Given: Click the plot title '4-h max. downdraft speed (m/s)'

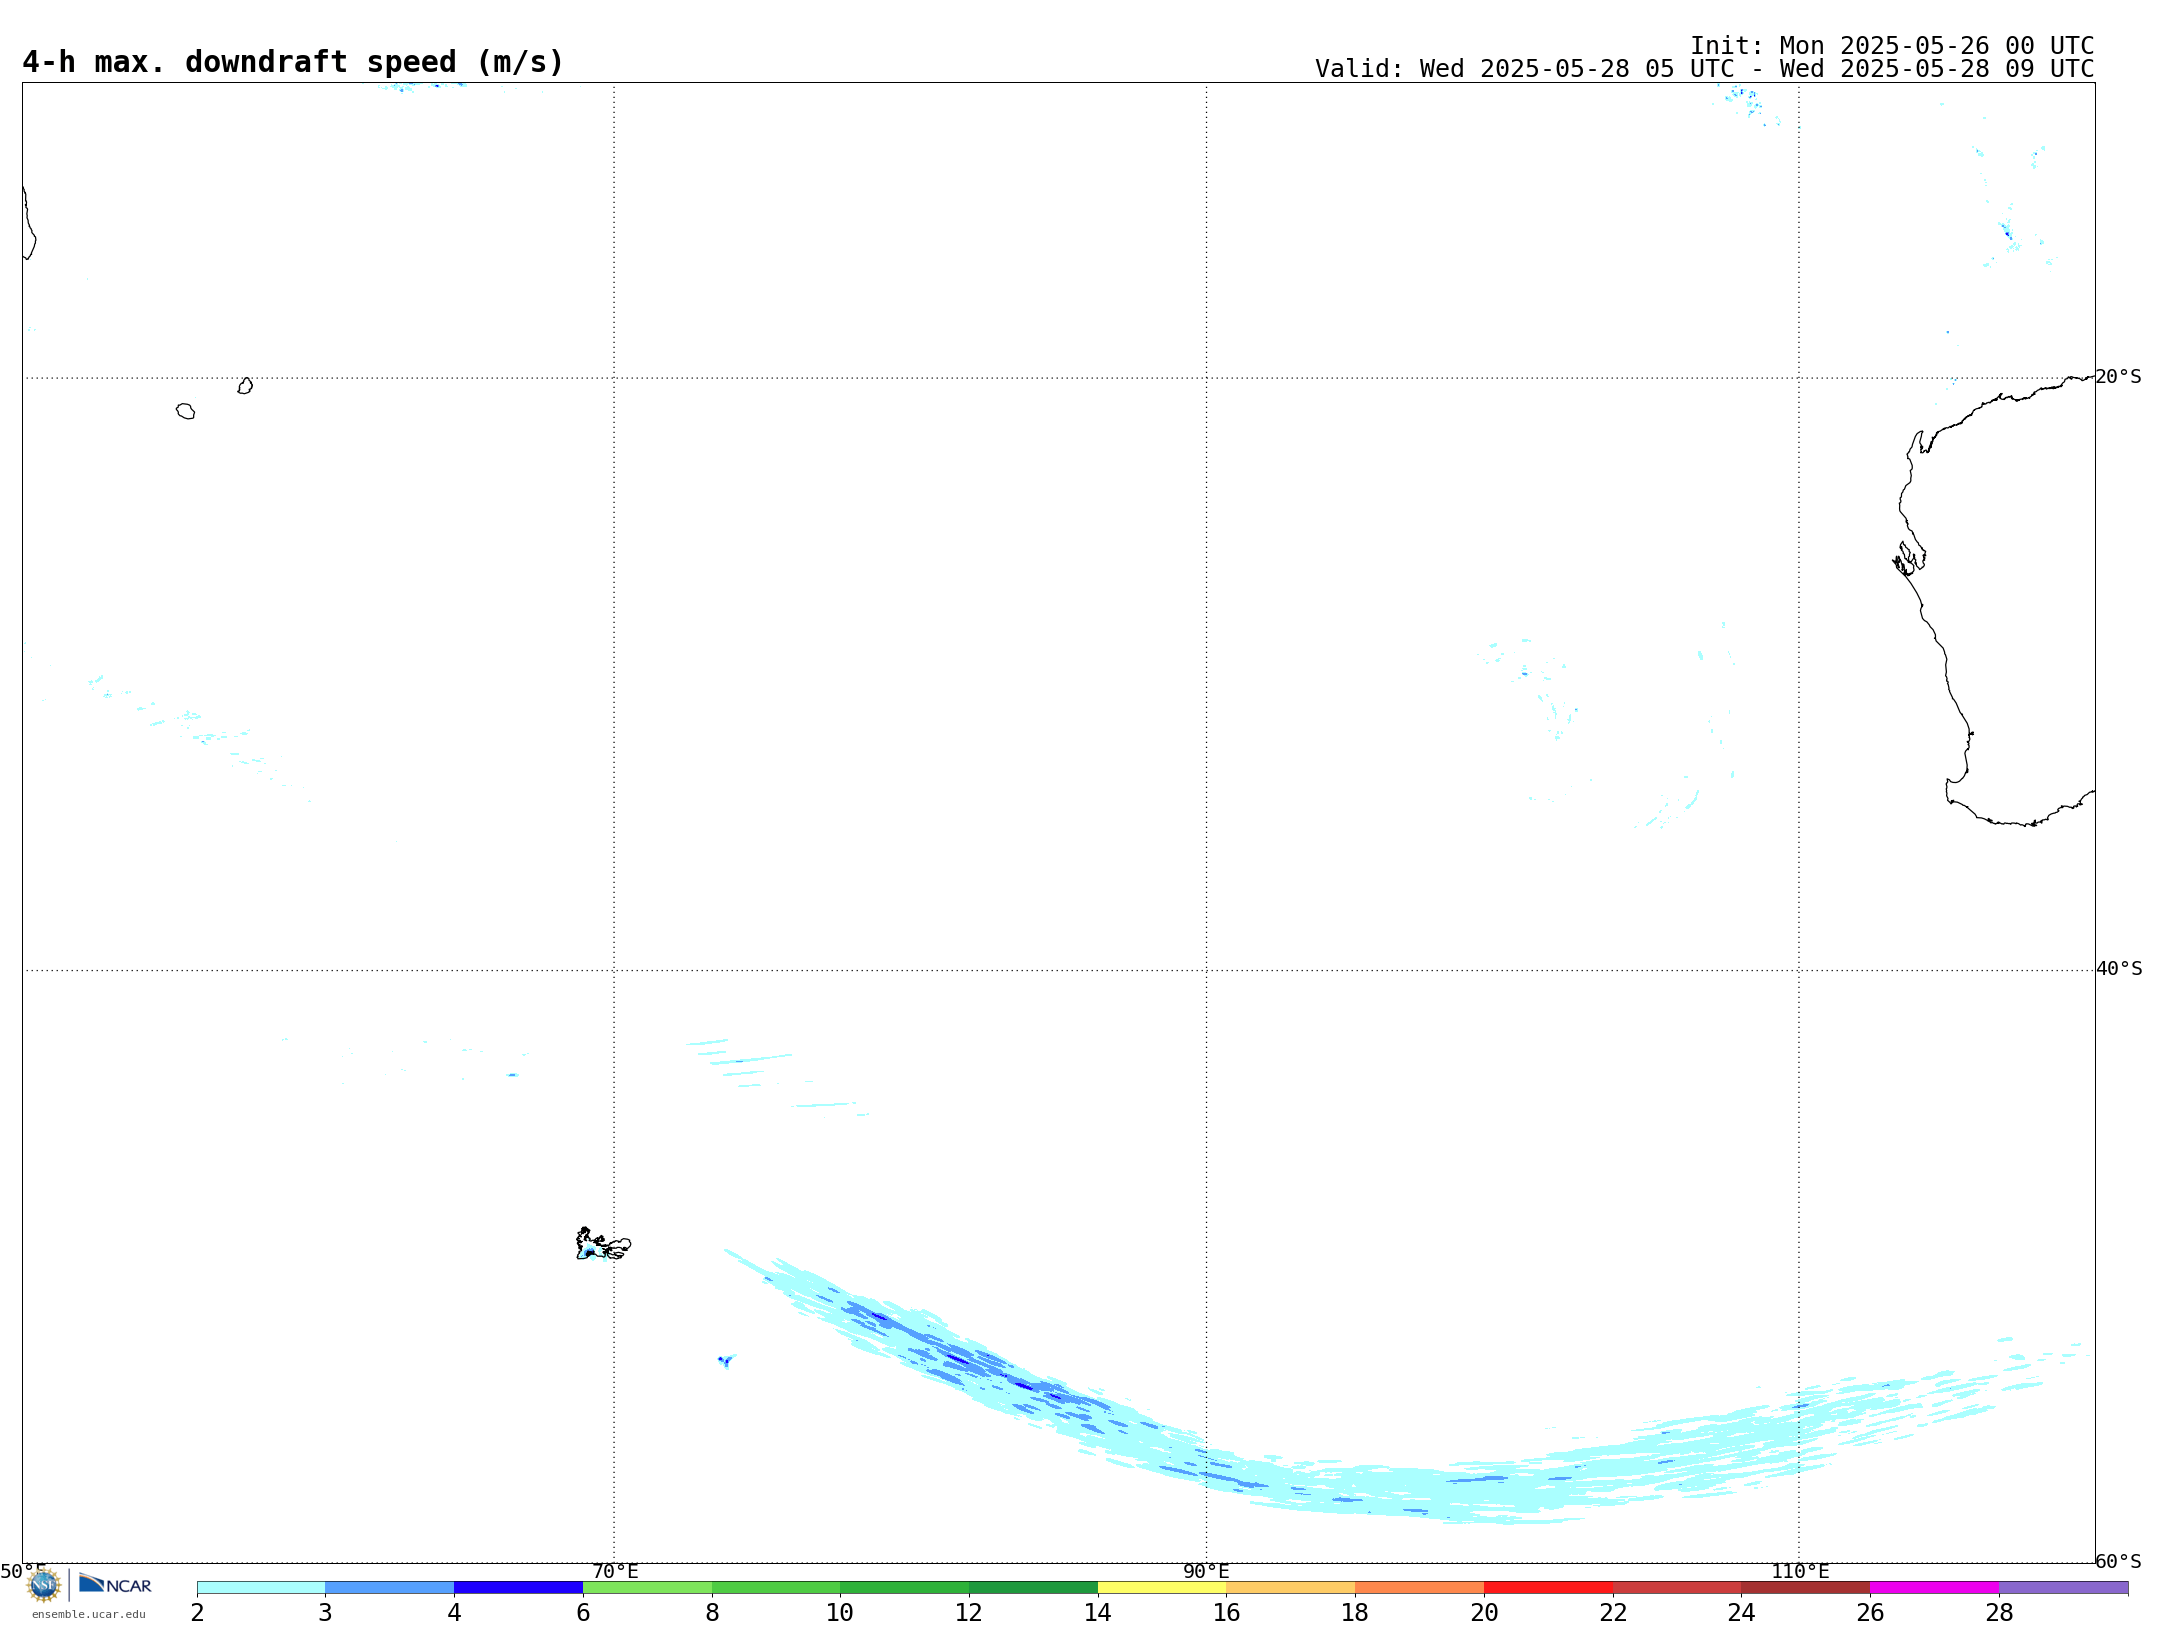Looking at the screenshot, I should (x=293, y=62).
